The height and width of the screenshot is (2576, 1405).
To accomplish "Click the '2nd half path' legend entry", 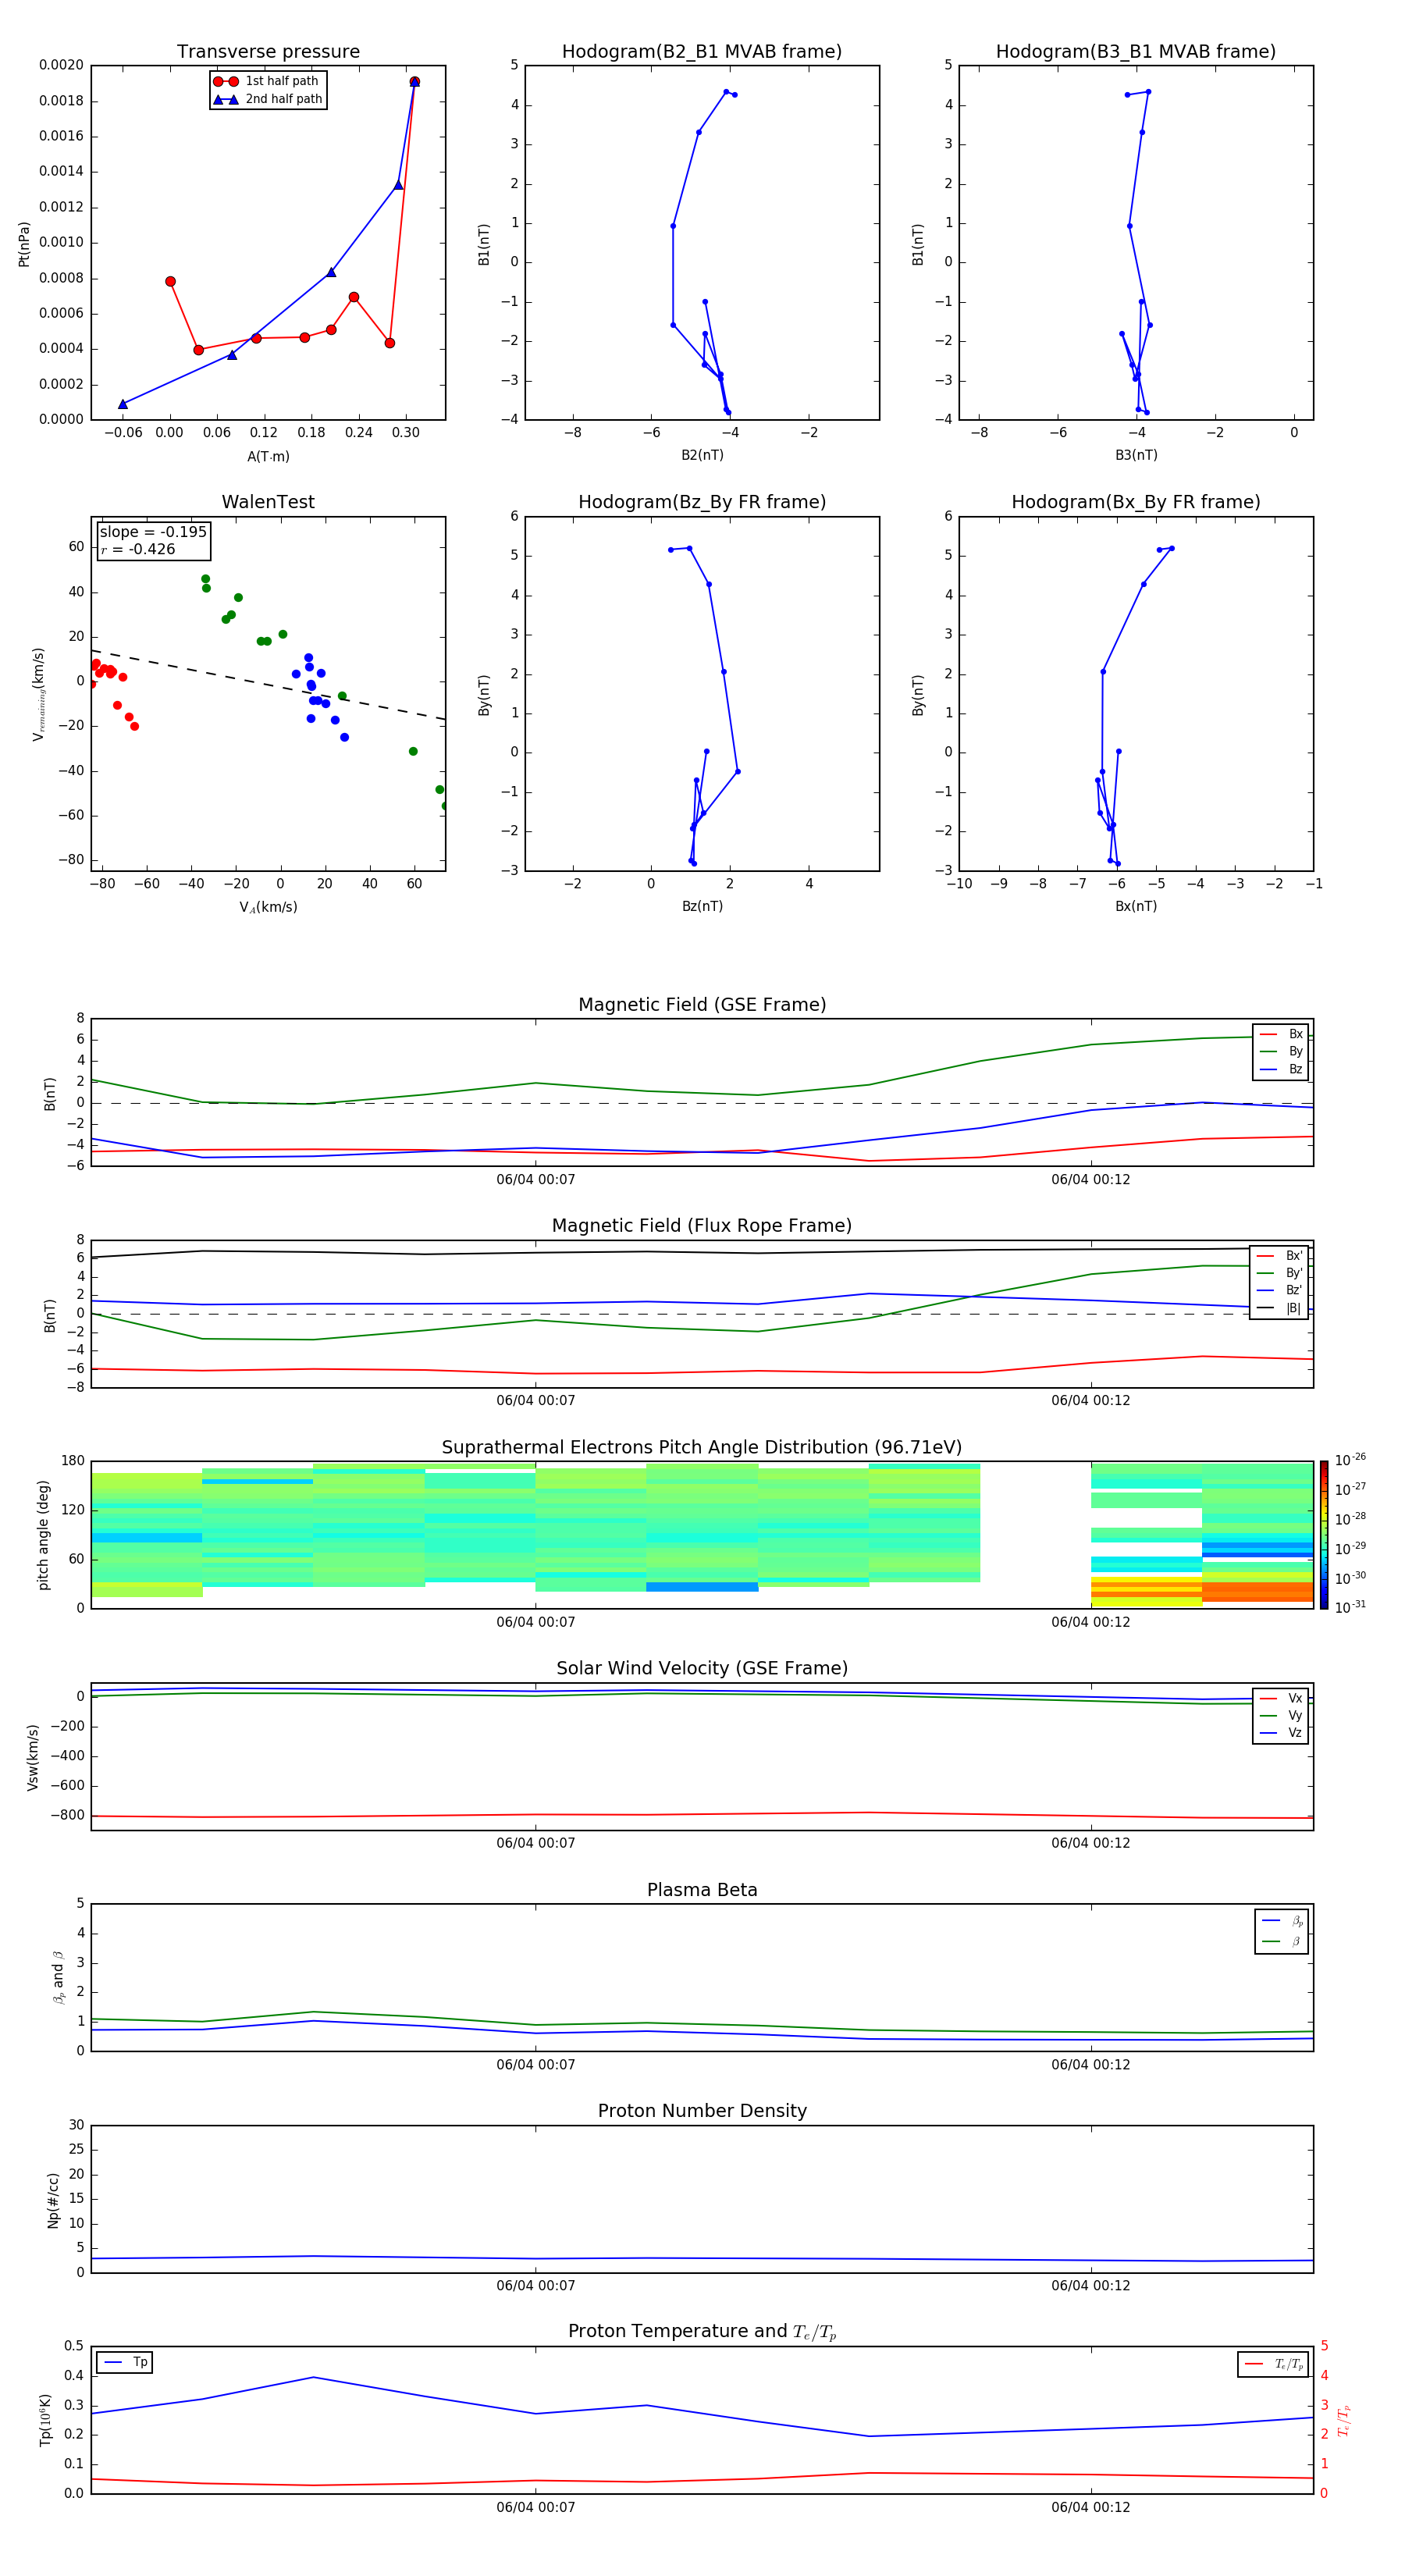I will pyautogui.click(x=268, y=99).
